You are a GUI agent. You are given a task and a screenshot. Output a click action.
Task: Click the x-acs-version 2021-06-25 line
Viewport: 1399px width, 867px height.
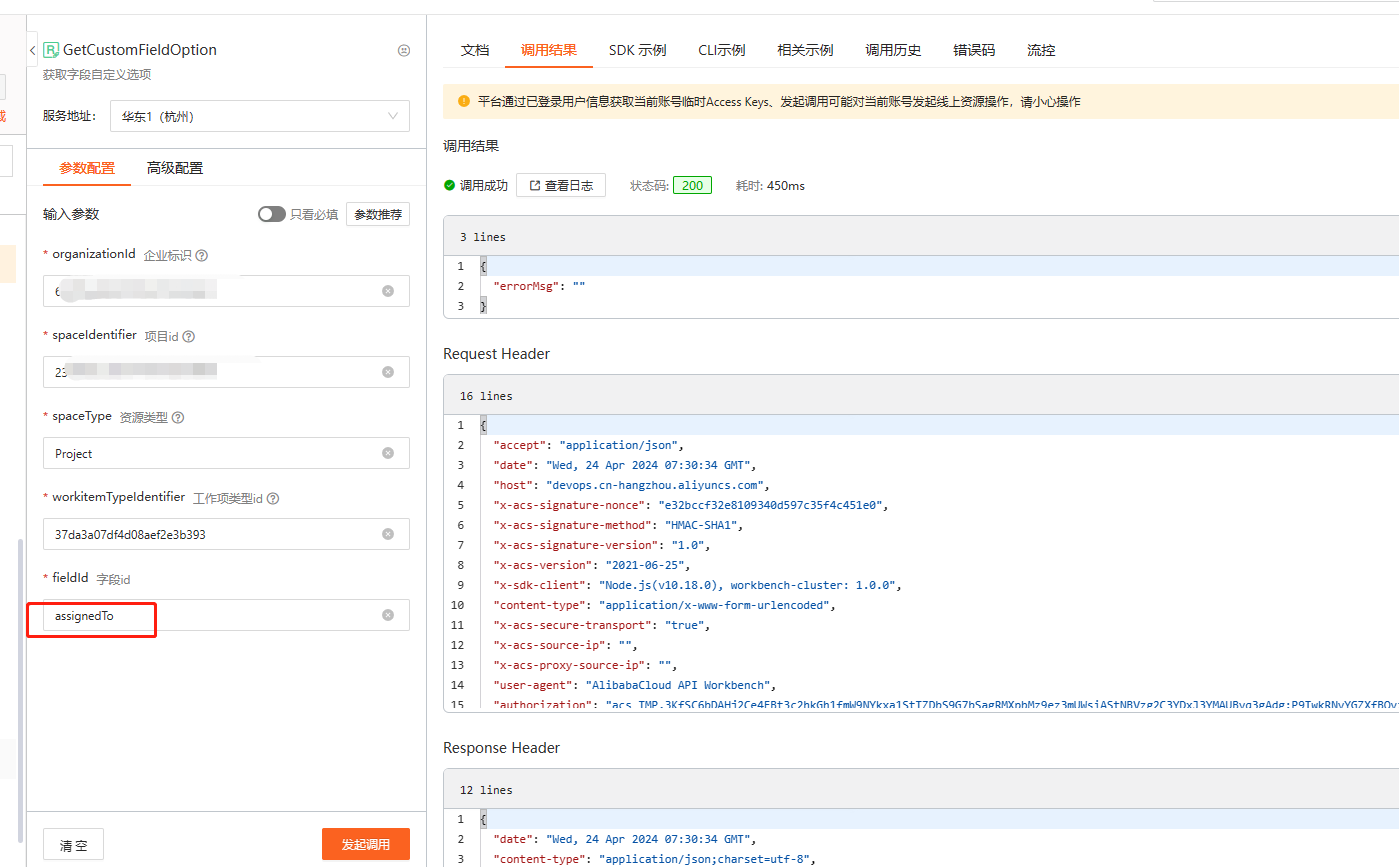click(592, 565)
